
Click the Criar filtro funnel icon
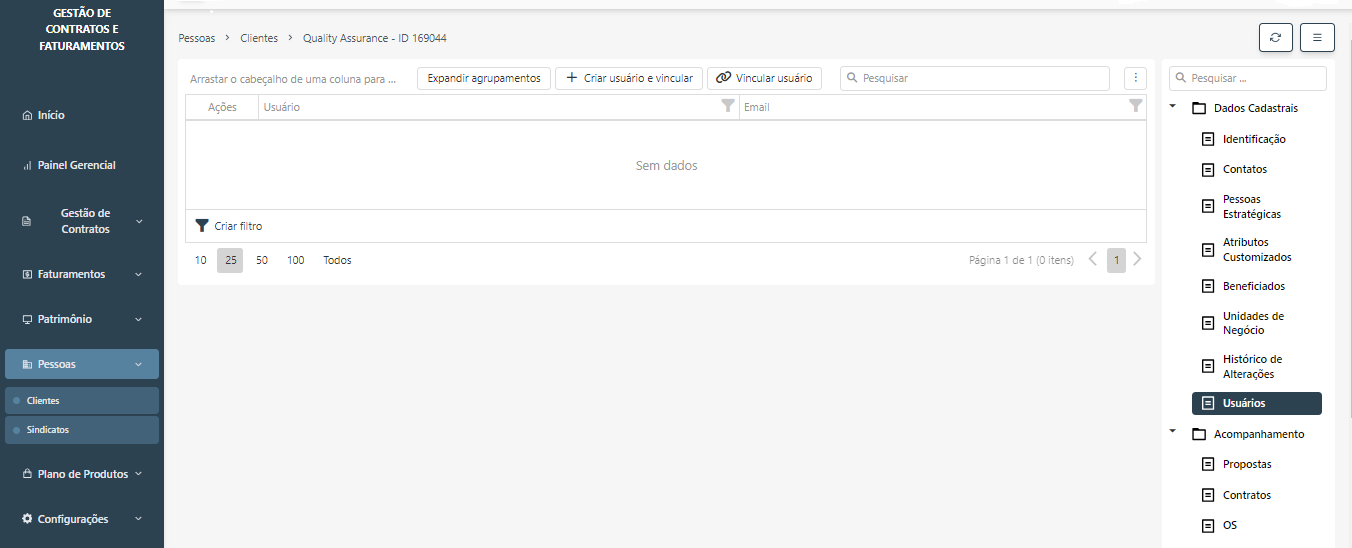click(202, 226)
